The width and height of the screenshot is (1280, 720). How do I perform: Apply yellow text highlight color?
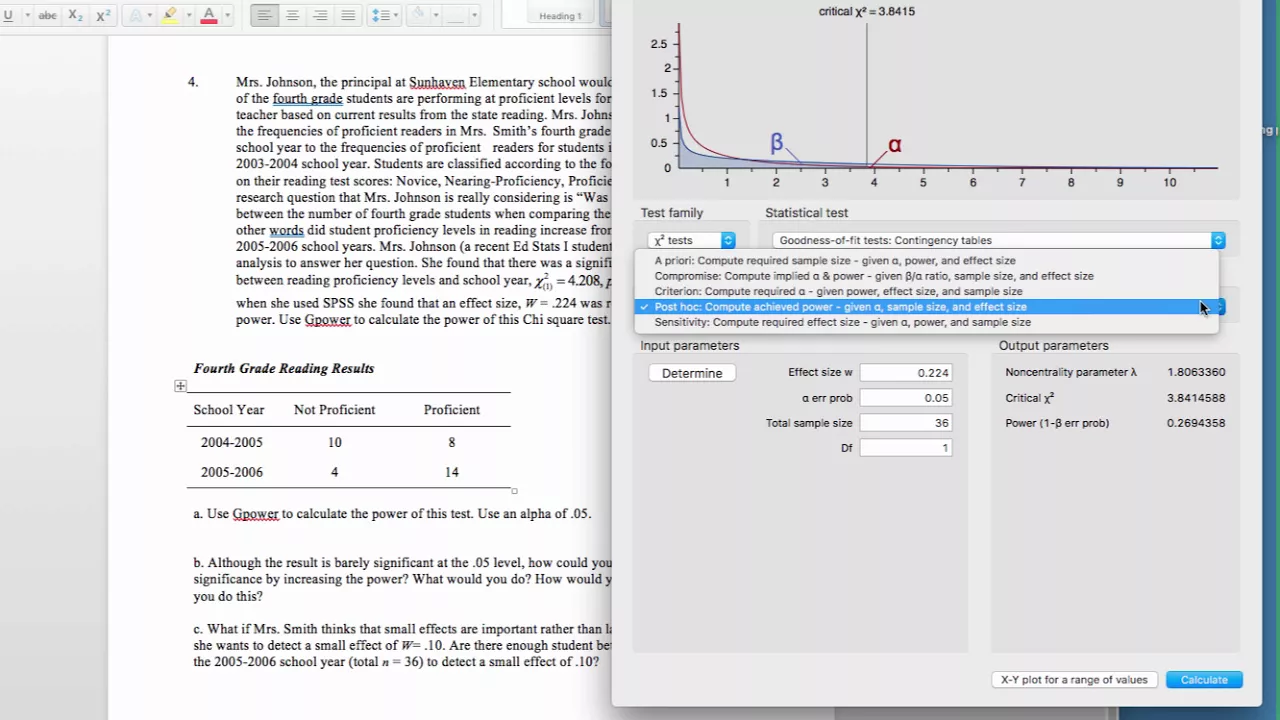pos(170,16)
